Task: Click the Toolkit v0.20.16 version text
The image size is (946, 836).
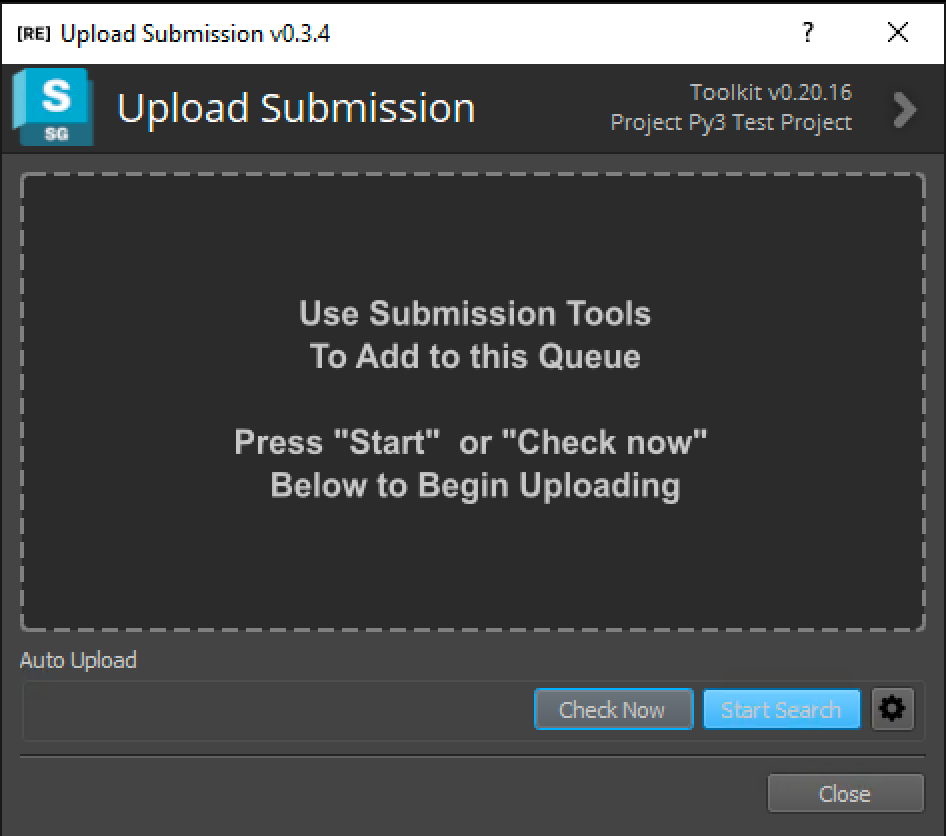Action: pos(770,92)
